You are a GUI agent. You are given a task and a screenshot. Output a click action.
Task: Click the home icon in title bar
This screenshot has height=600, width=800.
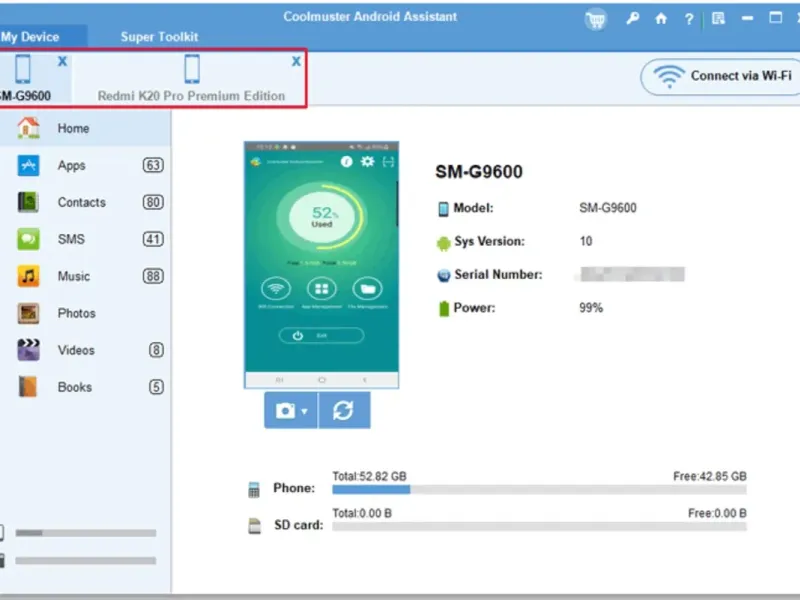pyautogui.click(x=661, y=19)
